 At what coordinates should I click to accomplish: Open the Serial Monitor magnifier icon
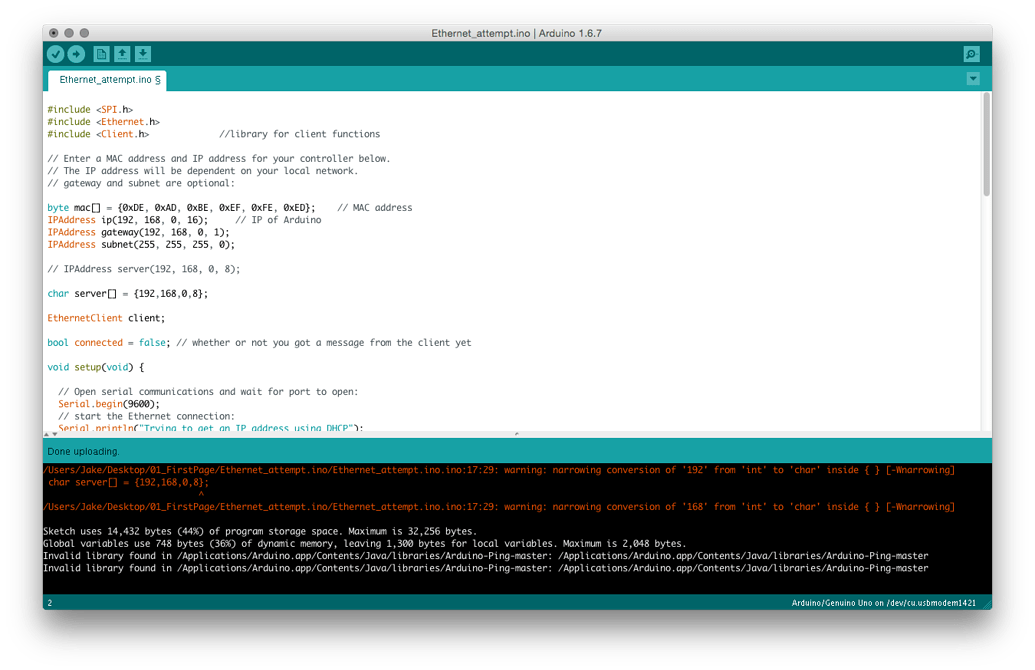(971, 54)
